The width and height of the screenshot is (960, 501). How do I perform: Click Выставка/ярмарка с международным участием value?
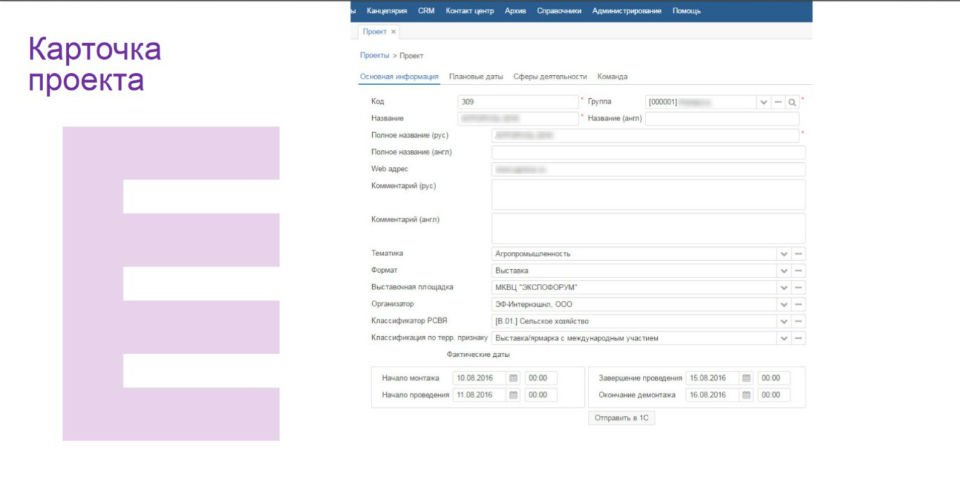pyautogui.click(x=577, y=338)
